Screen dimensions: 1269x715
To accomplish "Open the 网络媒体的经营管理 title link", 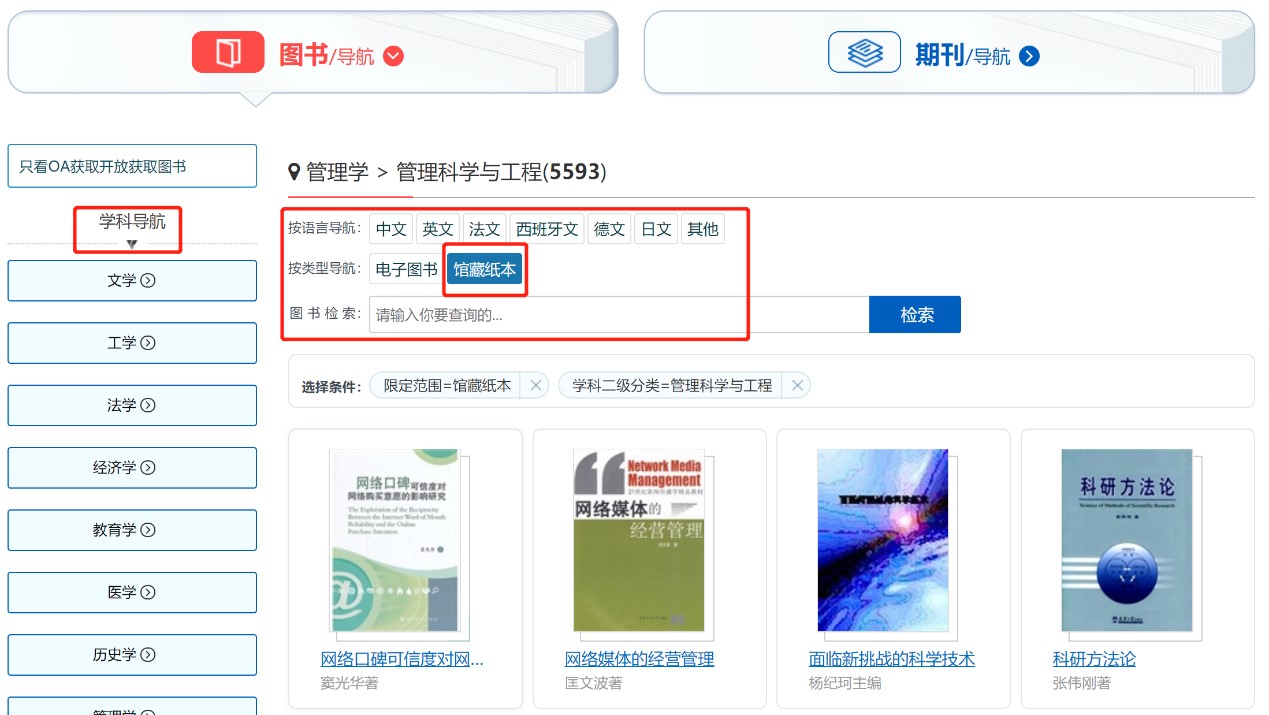I will (x=640, y=659).
